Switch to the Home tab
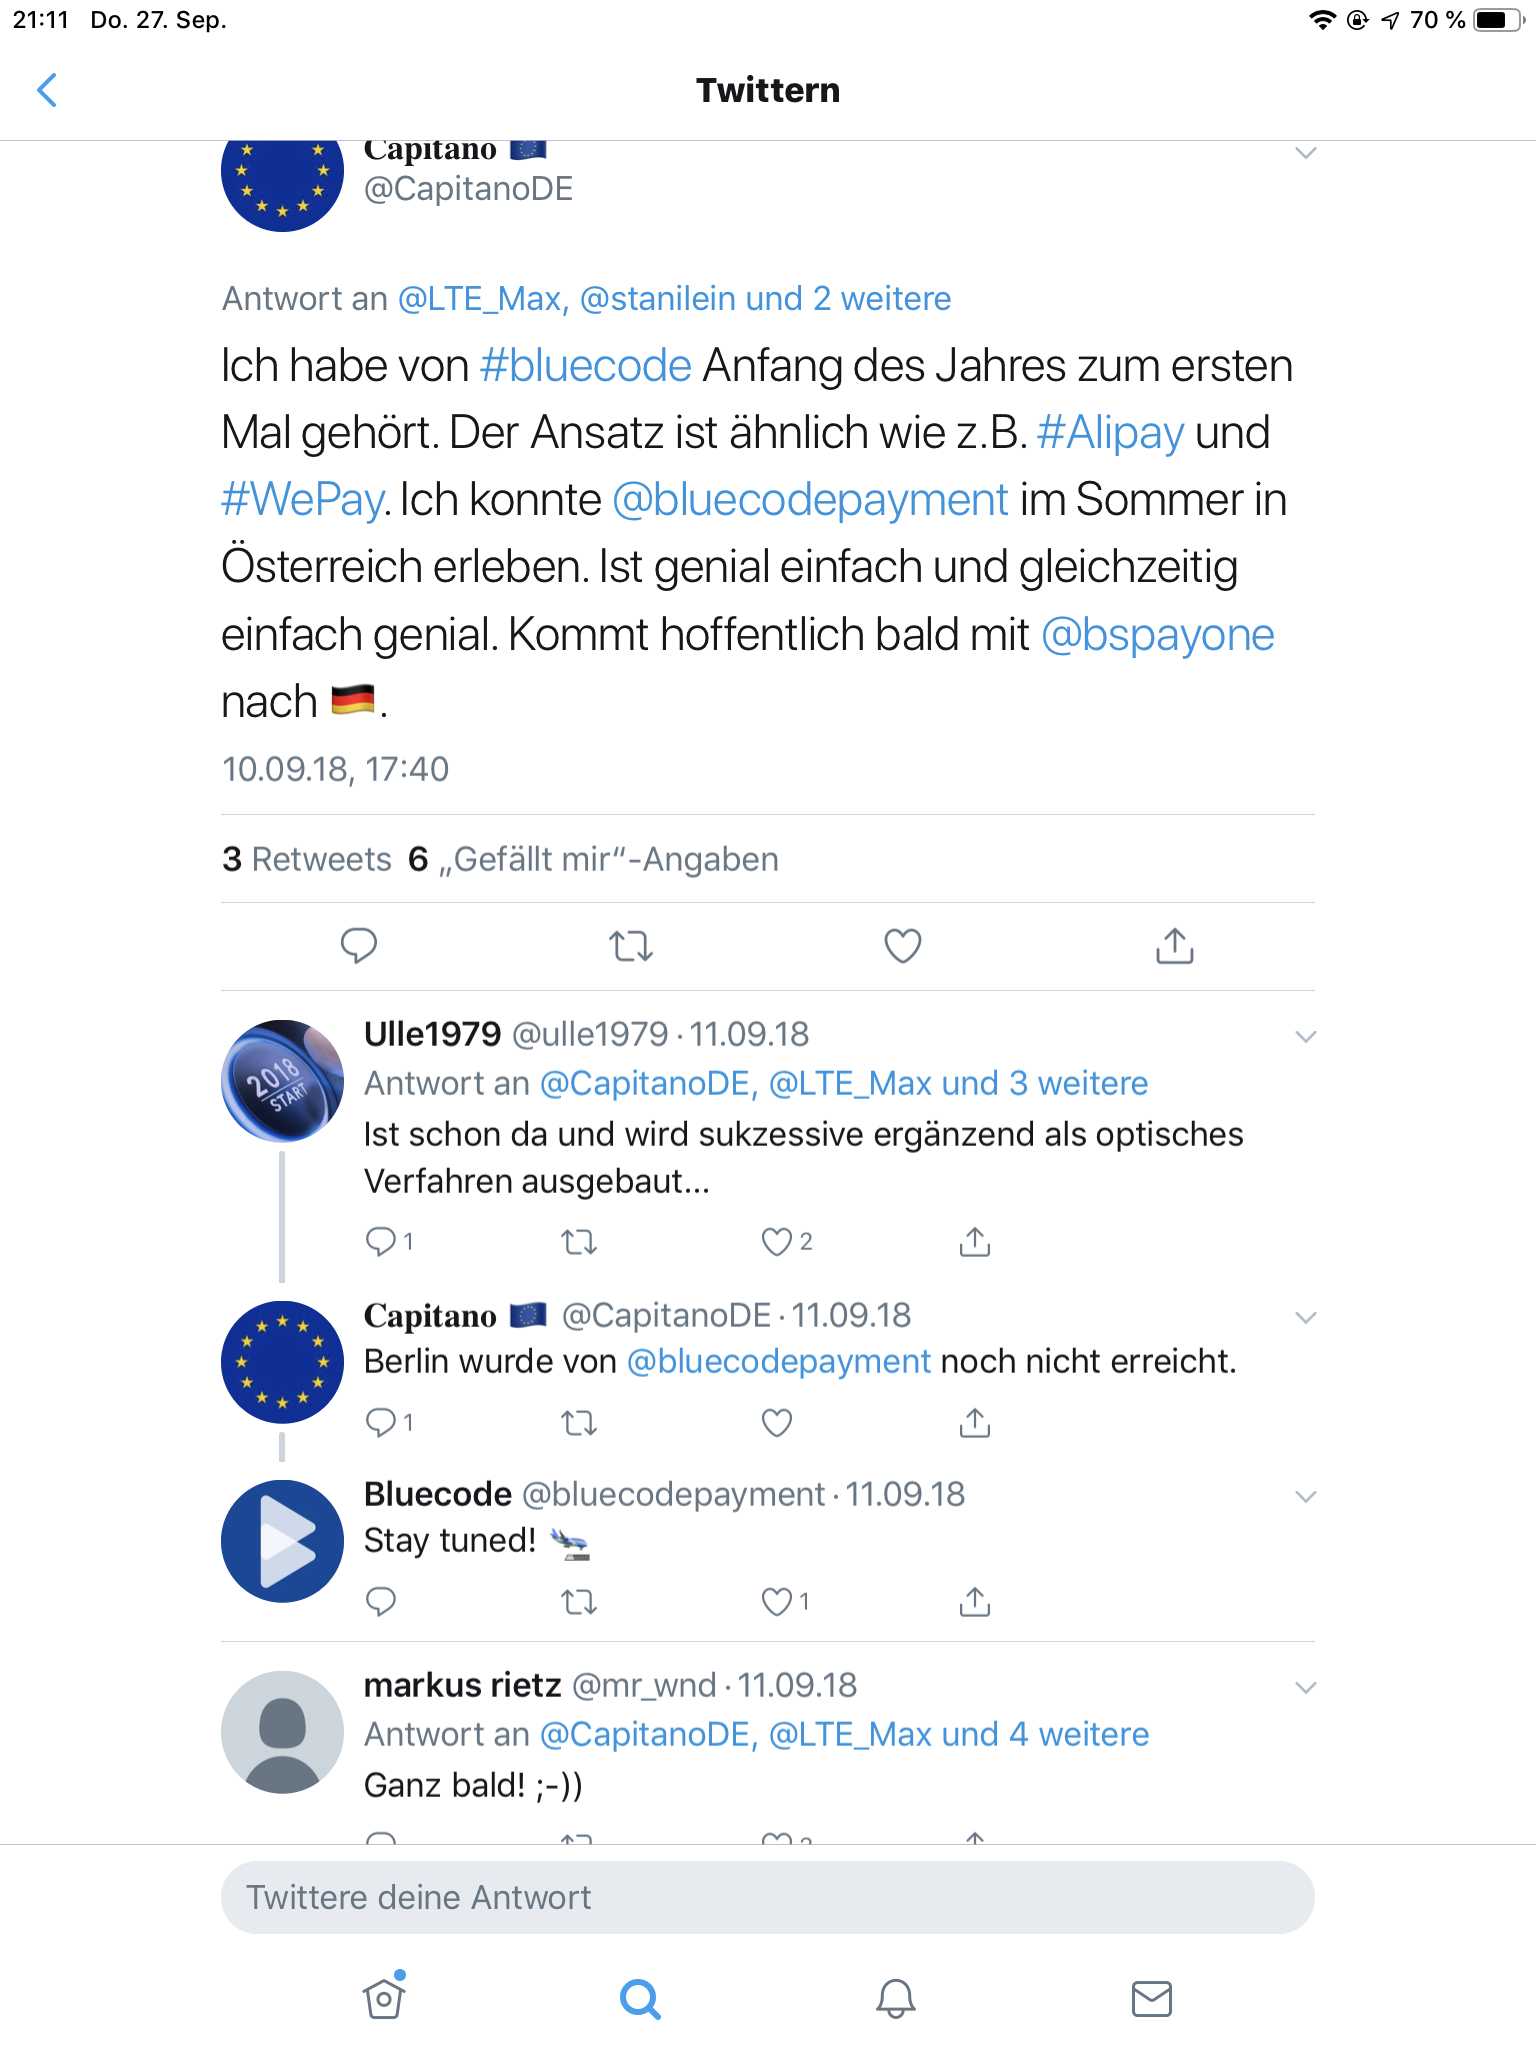Image resolution: width=1536 pixels, height=2048 pixels. click(384, 1997)
